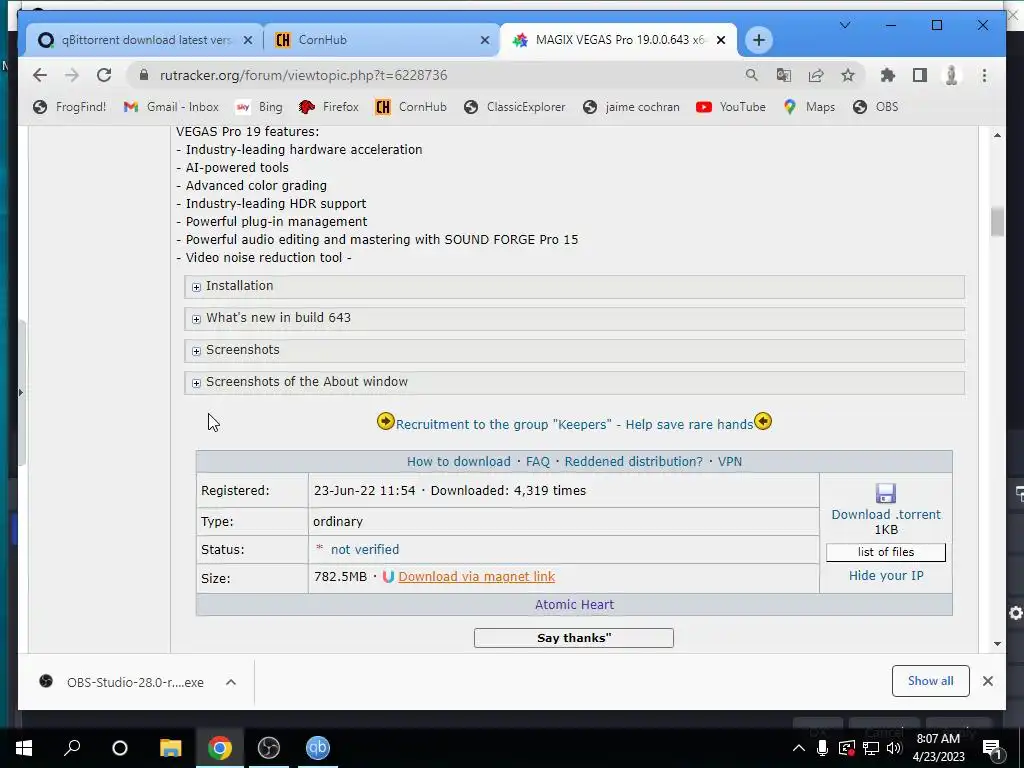Screen dimensions: 1024x768
Task: Open the tab search chevron
Action: [844, 25]
